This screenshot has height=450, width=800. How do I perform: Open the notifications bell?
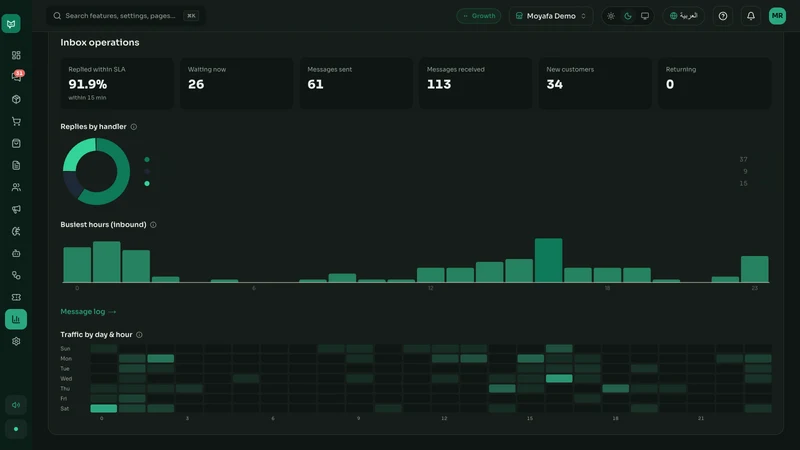[x=751, y=16]
